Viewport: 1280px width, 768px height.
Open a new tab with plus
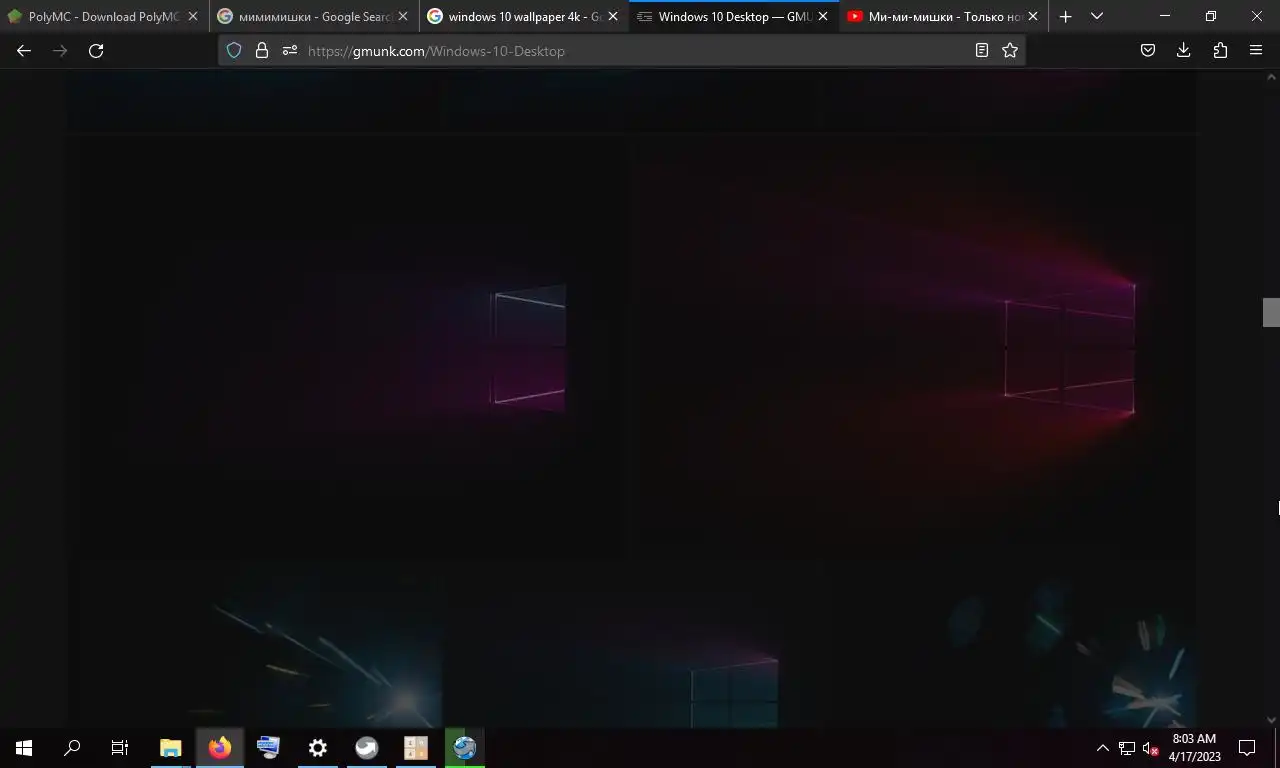click(x=1066, y=16)
